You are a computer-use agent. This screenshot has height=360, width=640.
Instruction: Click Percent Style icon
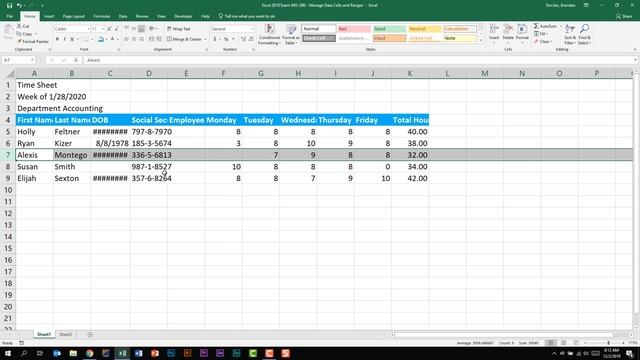[226, 39]
